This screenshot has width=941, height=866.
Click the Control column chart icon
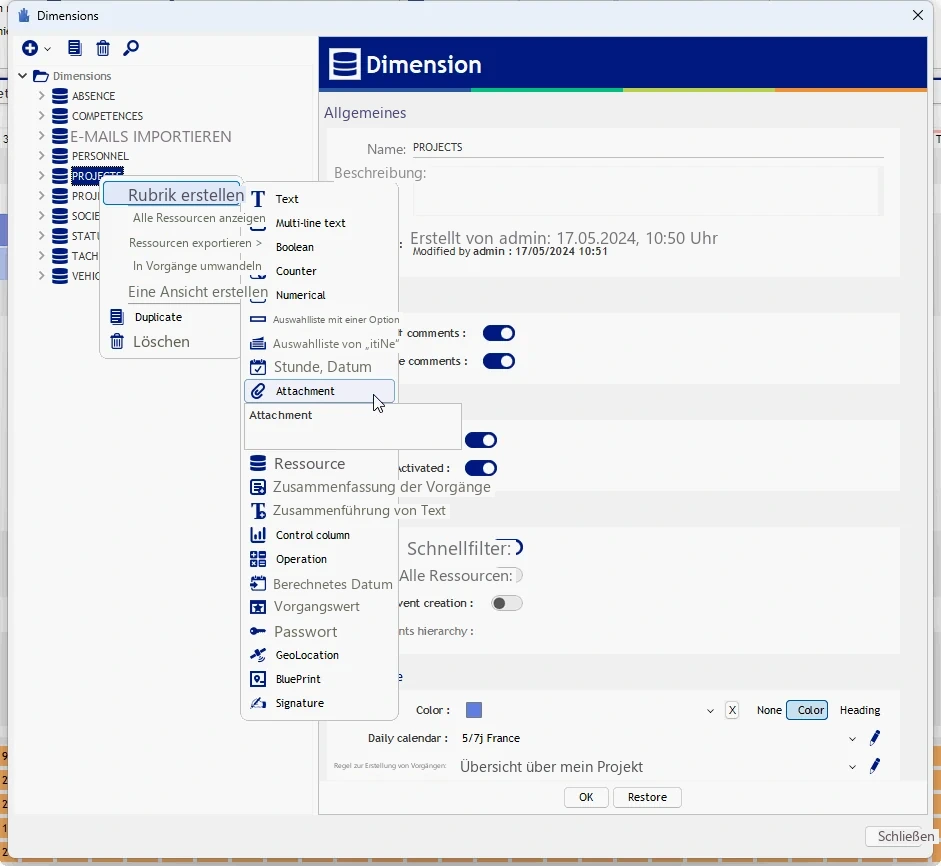click(258, 535)
